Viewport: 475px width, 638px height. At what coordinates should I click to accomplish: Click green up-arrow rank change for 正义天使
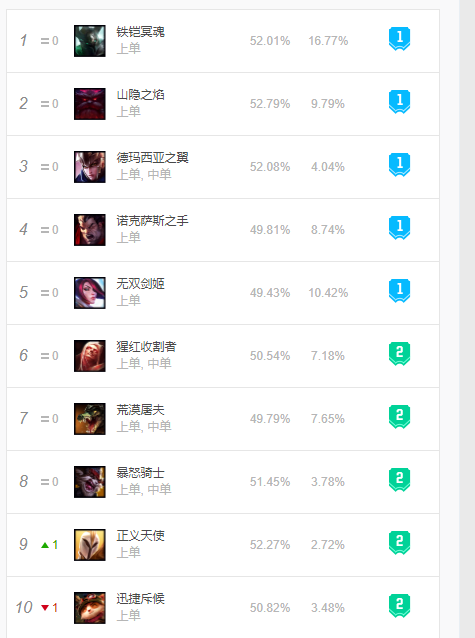pyautogui.click(x=50, y=545)
